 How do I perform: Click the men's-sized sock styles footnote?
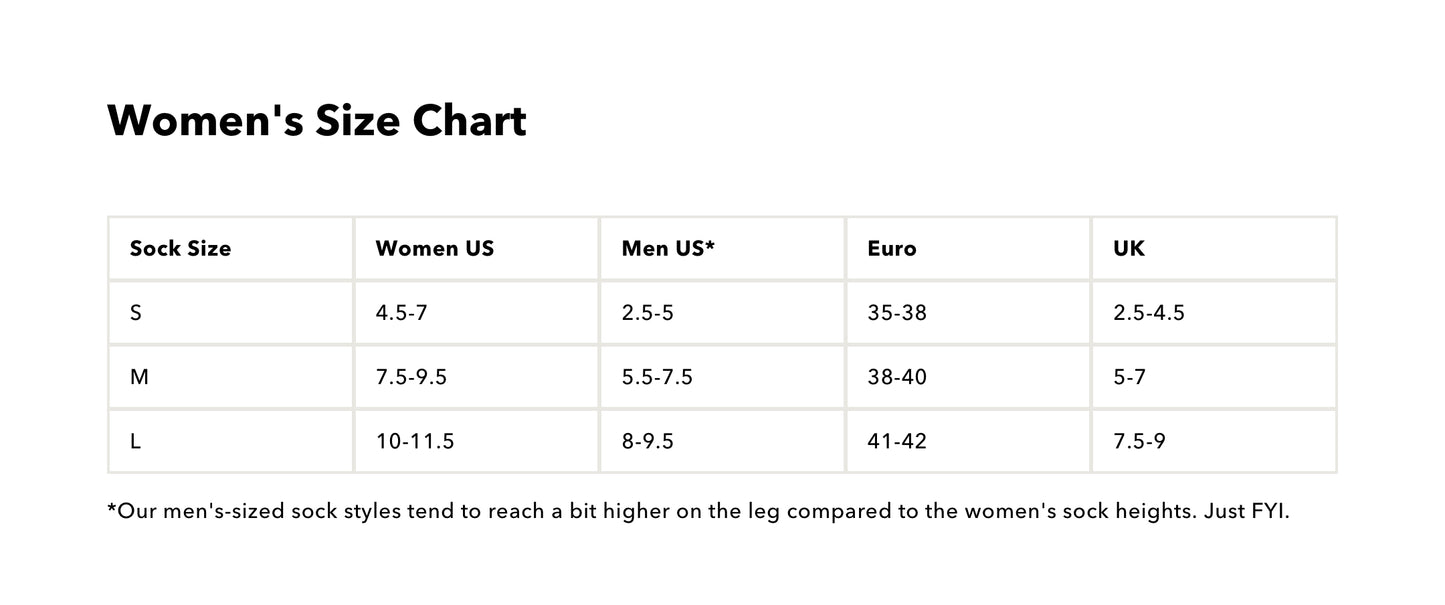pyautogui.click(x=698, y=512)
